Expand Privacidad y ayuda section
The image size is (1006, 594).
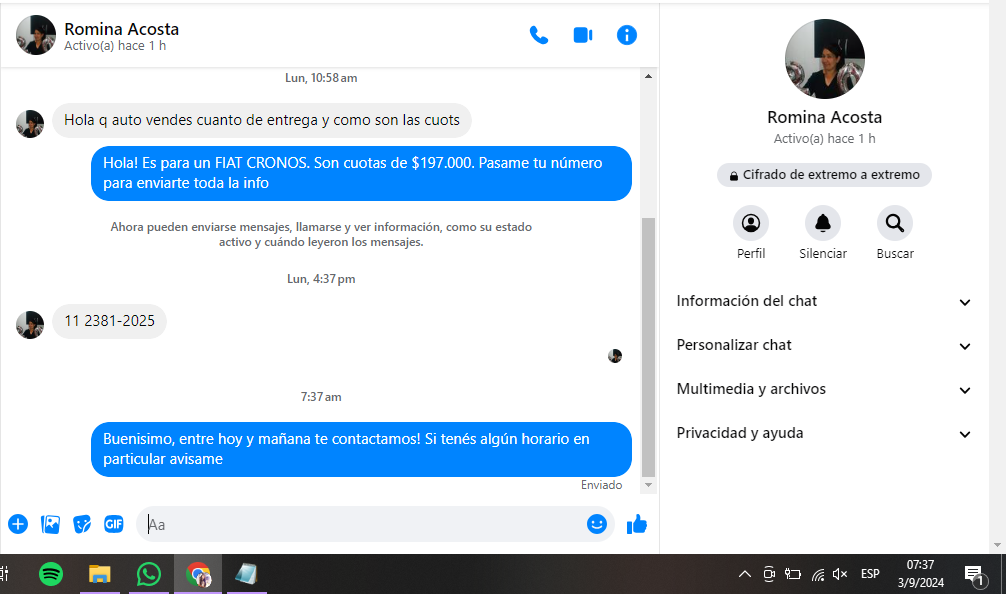824,434
